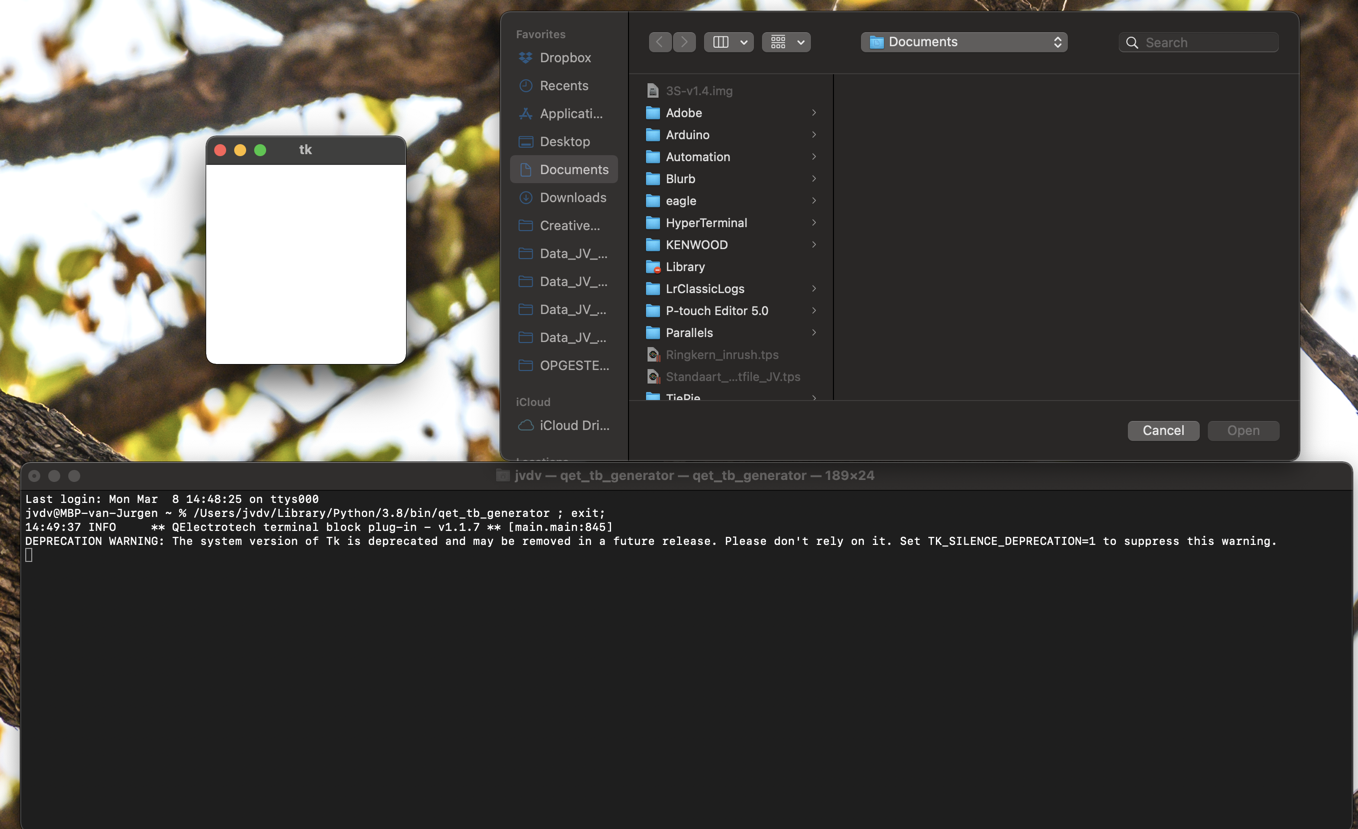The height and width of the screenshot is (829, 1358).
Task: Click the Cancel button
Action: click(x=1163, y=430)
